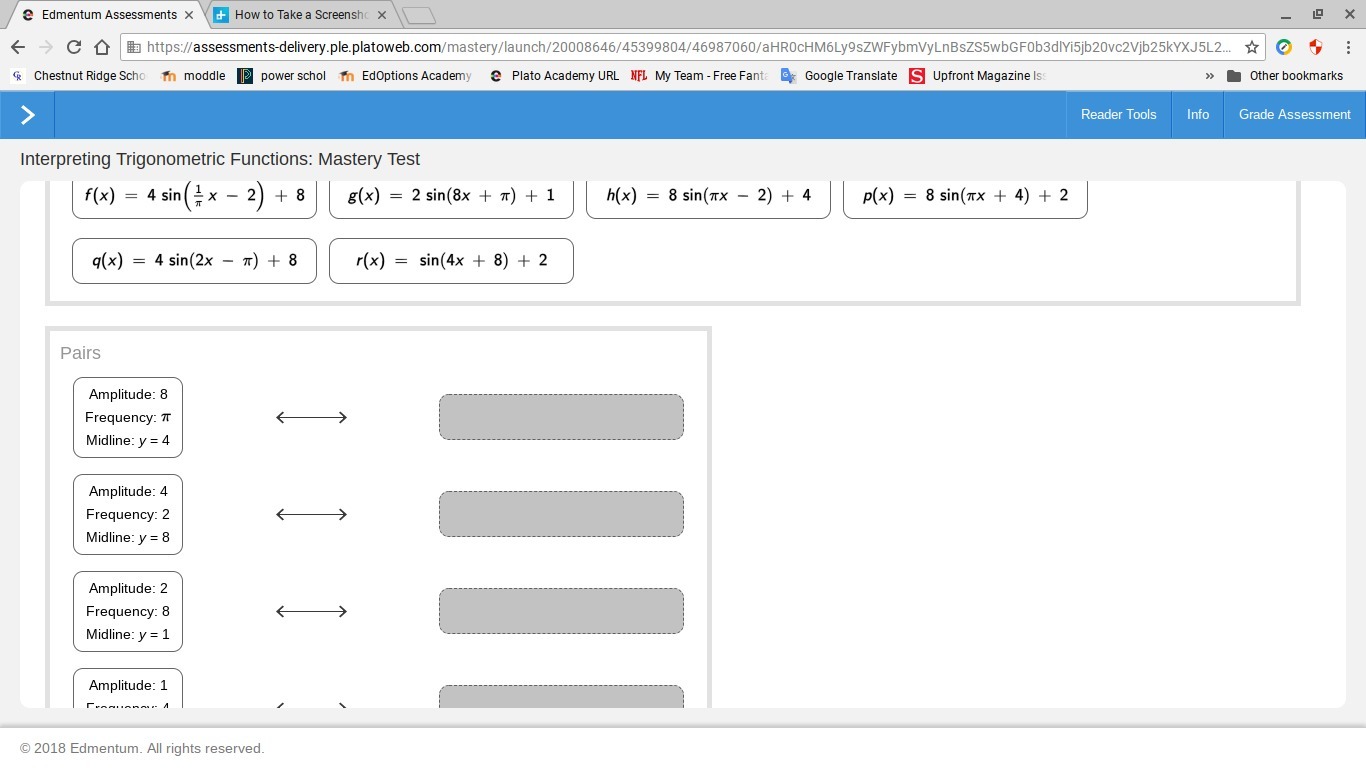The width and height of the screenshot is (1366, 768).
Task: Reload the current page
Action: tap(74, 47)
